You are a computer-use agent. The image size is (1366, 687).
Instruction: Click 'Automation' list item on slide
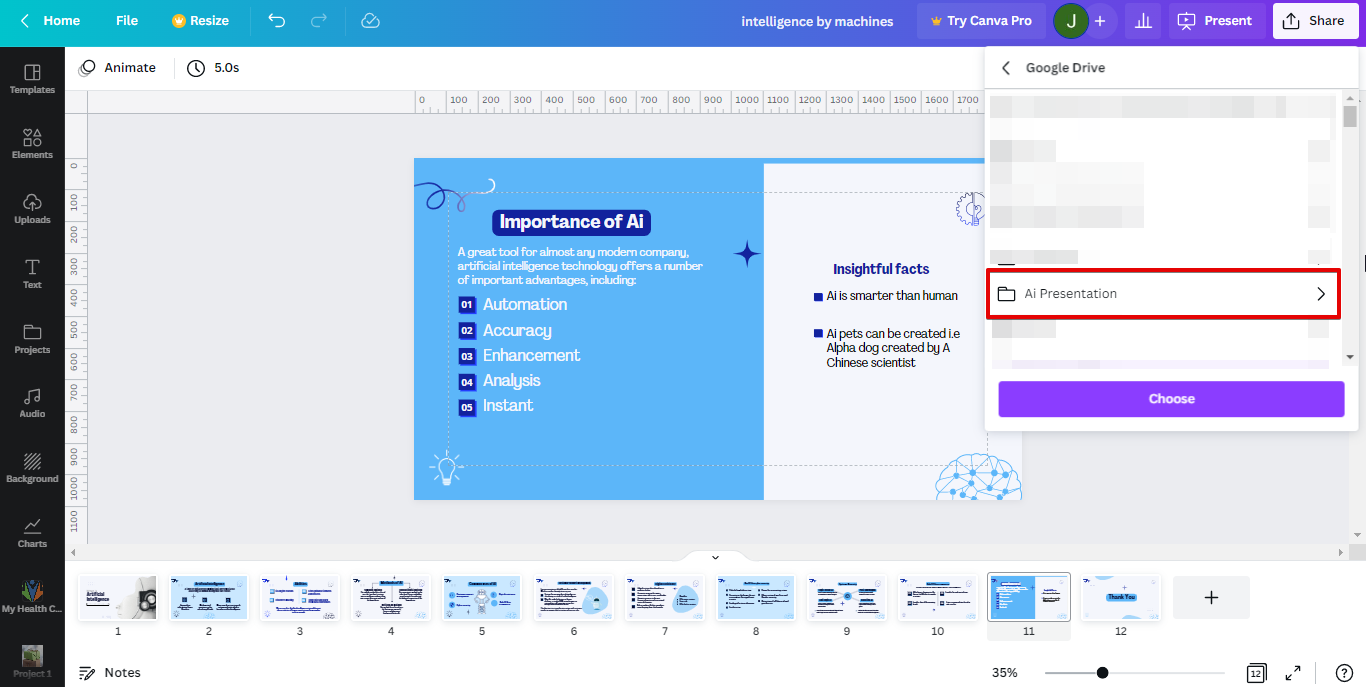tap(525, 304)
